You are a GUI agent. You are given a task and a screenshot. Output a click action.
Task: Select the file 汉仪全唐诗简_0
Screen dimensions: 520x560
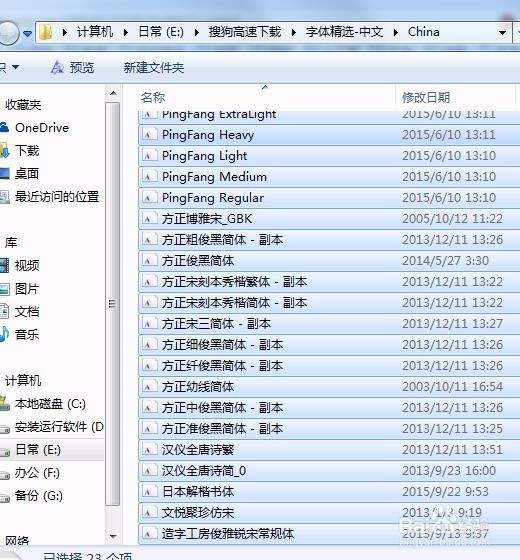[329, 471]
